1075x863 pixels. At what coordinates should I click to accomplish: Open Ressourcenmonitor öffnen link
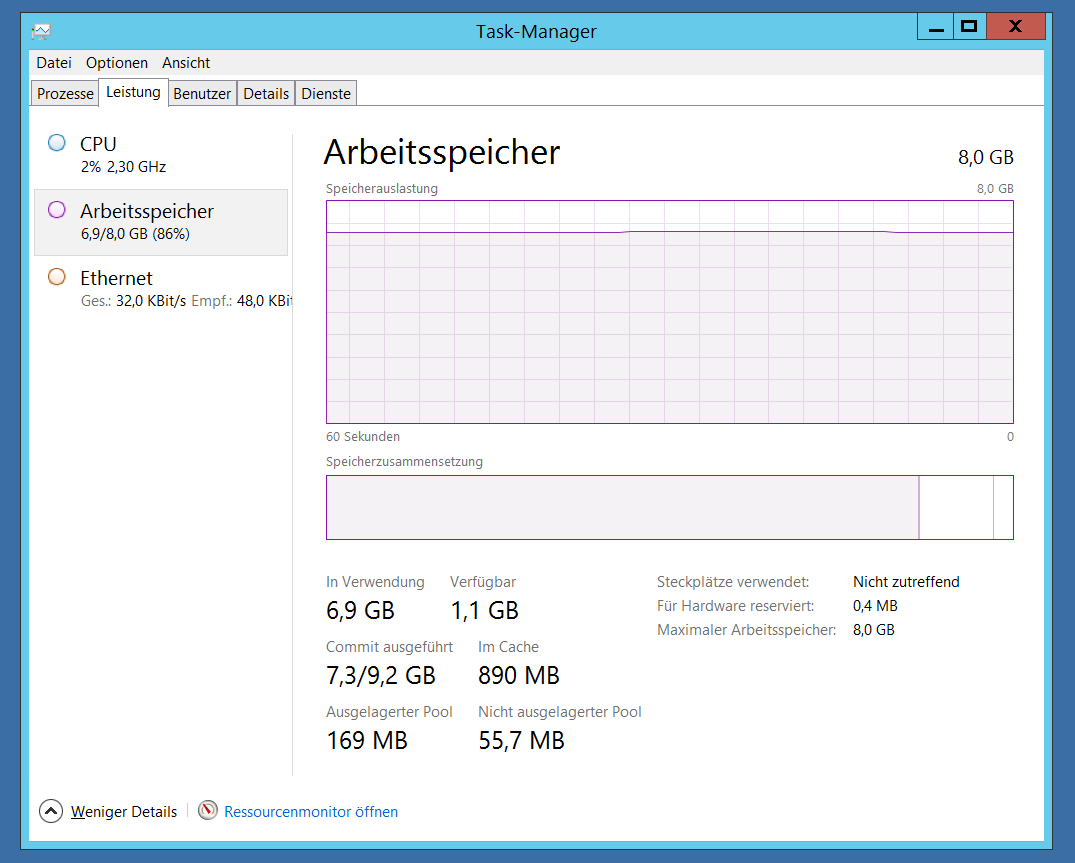click(311, 812)
